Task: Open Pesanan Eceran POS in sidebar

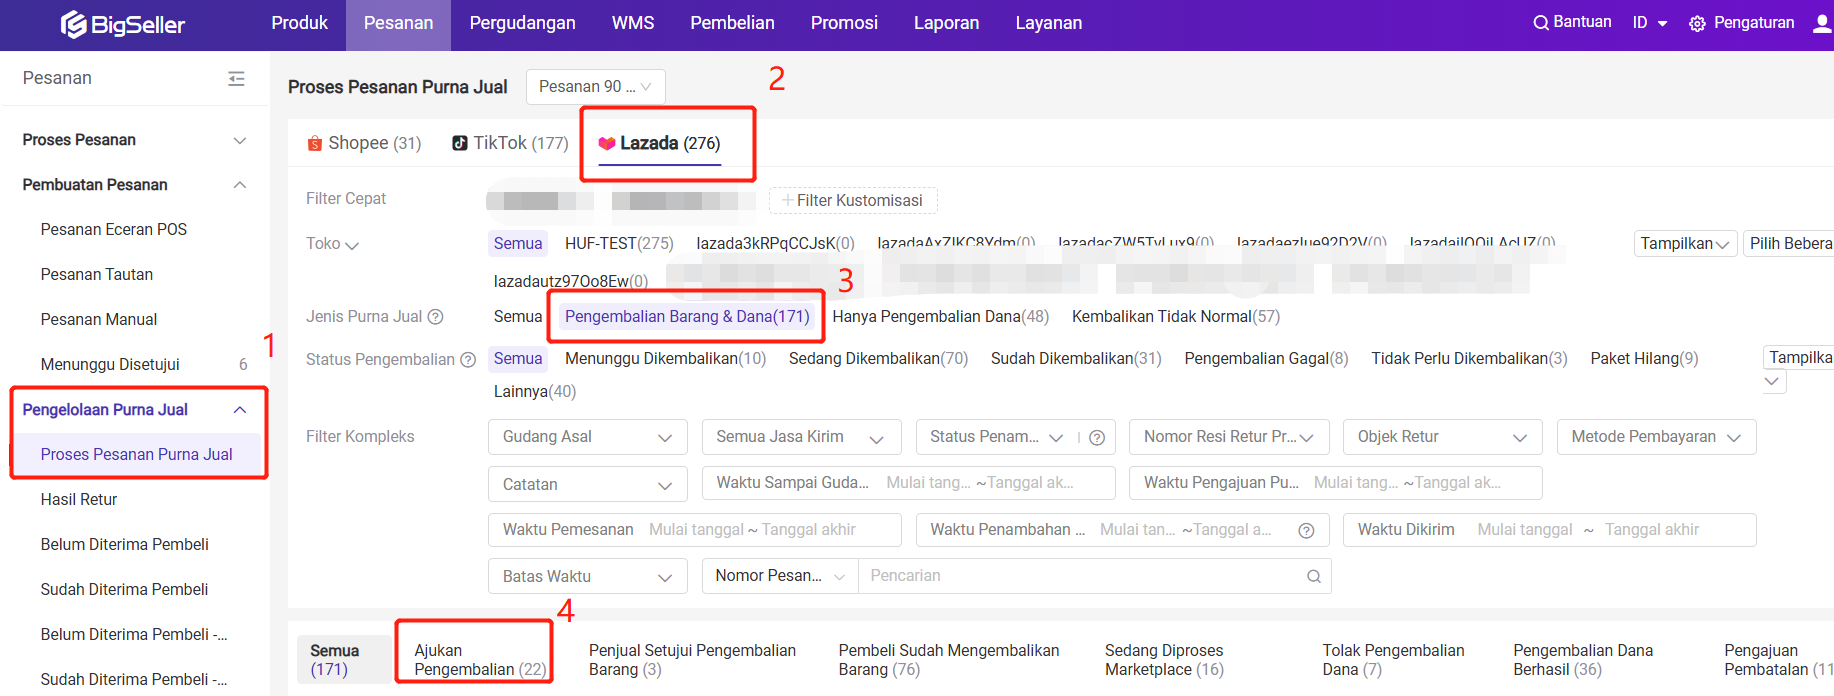Action: [114, 230]
